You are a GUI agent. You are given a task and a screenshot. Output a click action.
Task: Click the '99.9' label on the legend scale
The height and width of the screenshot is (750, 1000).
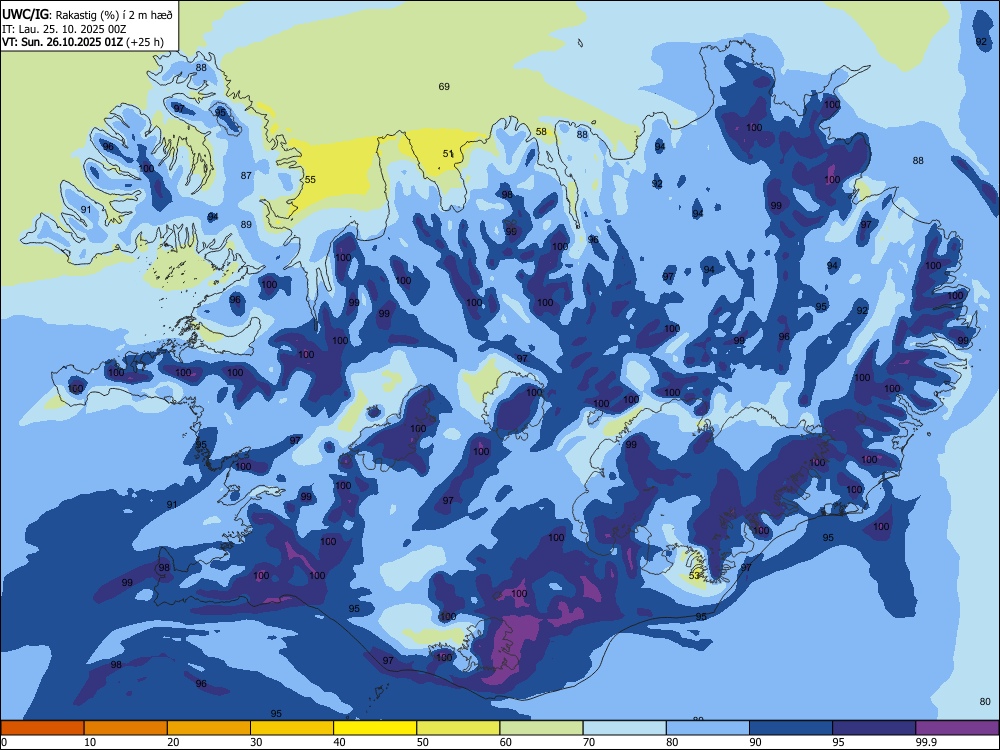click(926, 742)
